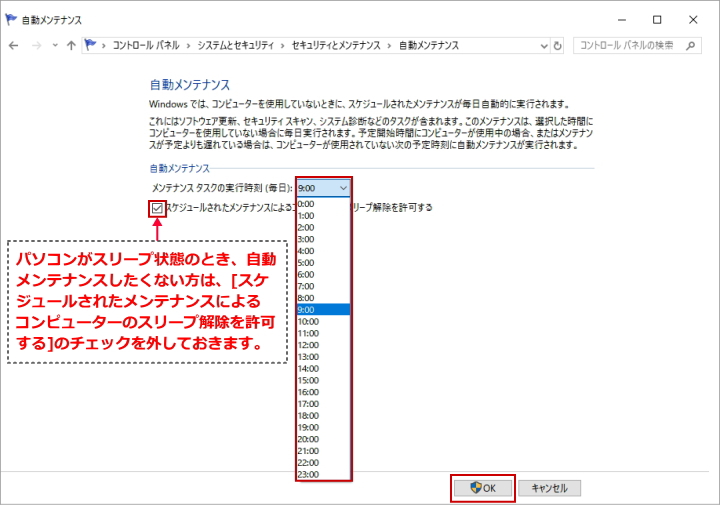This screenshot has height=505, width=720.
Task: Click the up-one-level arrow icon
Action: click(x=71, y=45)
